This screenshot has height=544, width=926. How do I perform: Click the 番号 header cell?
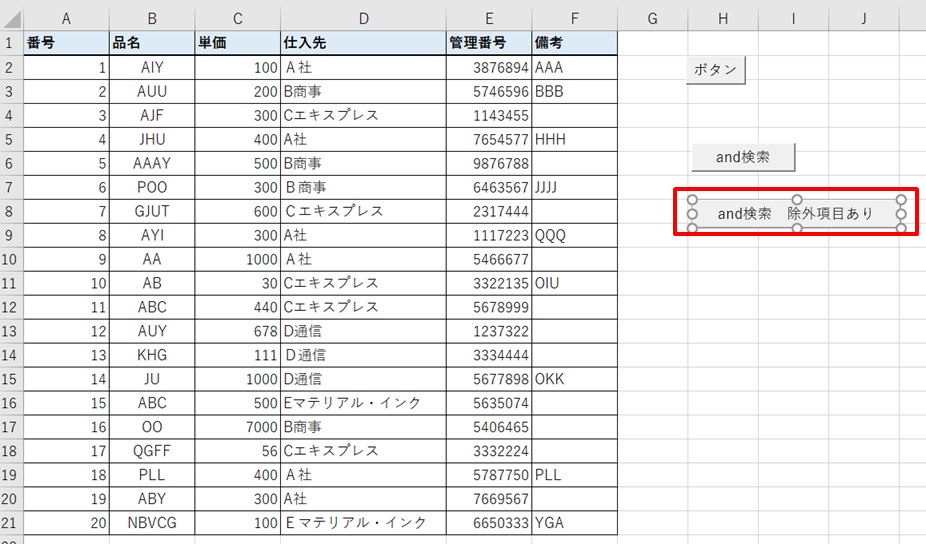tap(66, 43)
